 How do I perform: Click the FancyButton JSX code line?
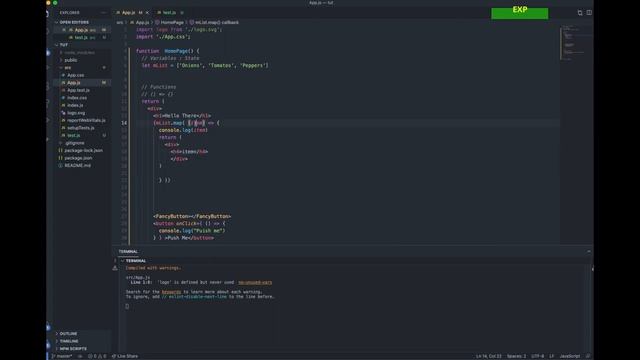click(192, 216)
